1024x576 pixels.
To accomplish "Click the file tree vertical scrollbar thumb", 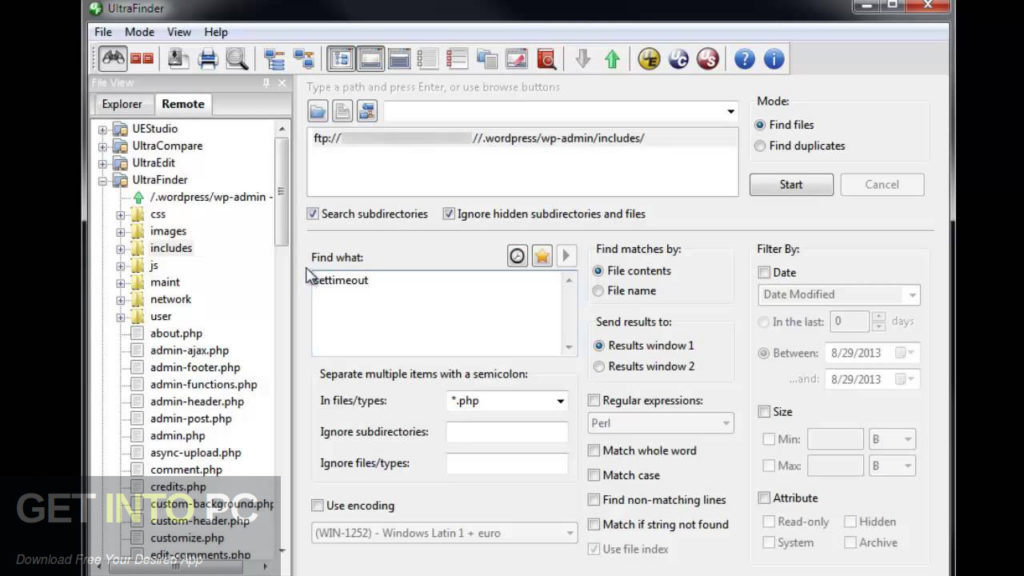I will pos(281,191).
